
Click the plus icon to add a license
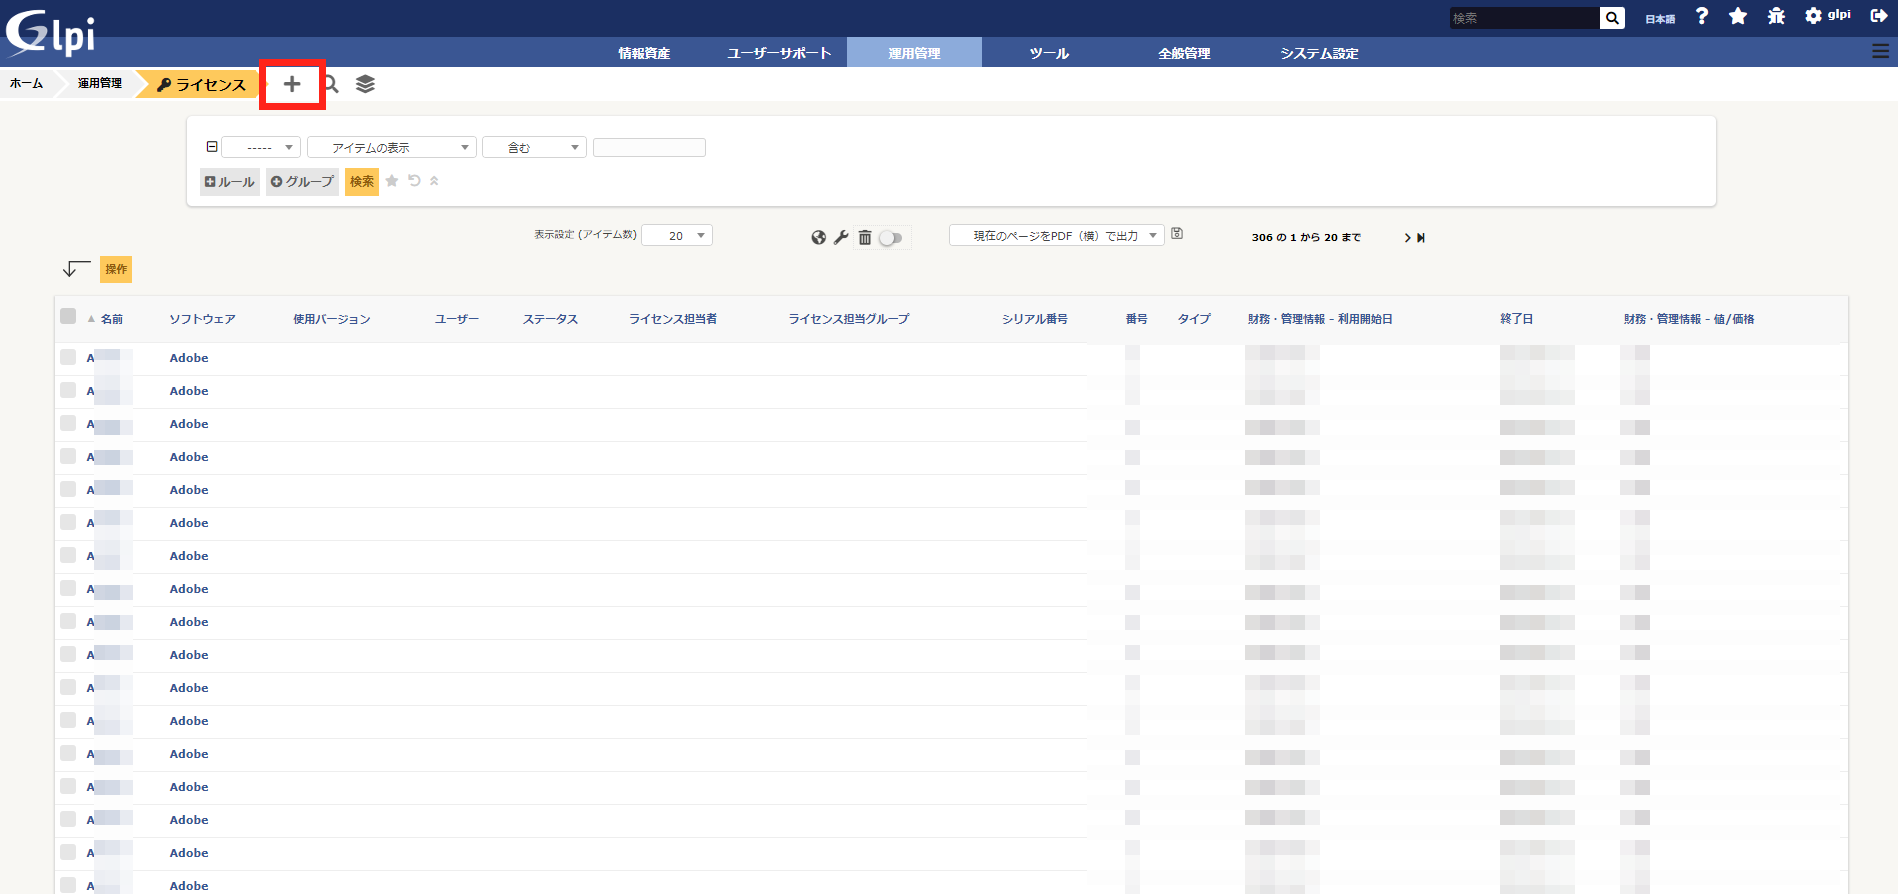tap(292, 84)
